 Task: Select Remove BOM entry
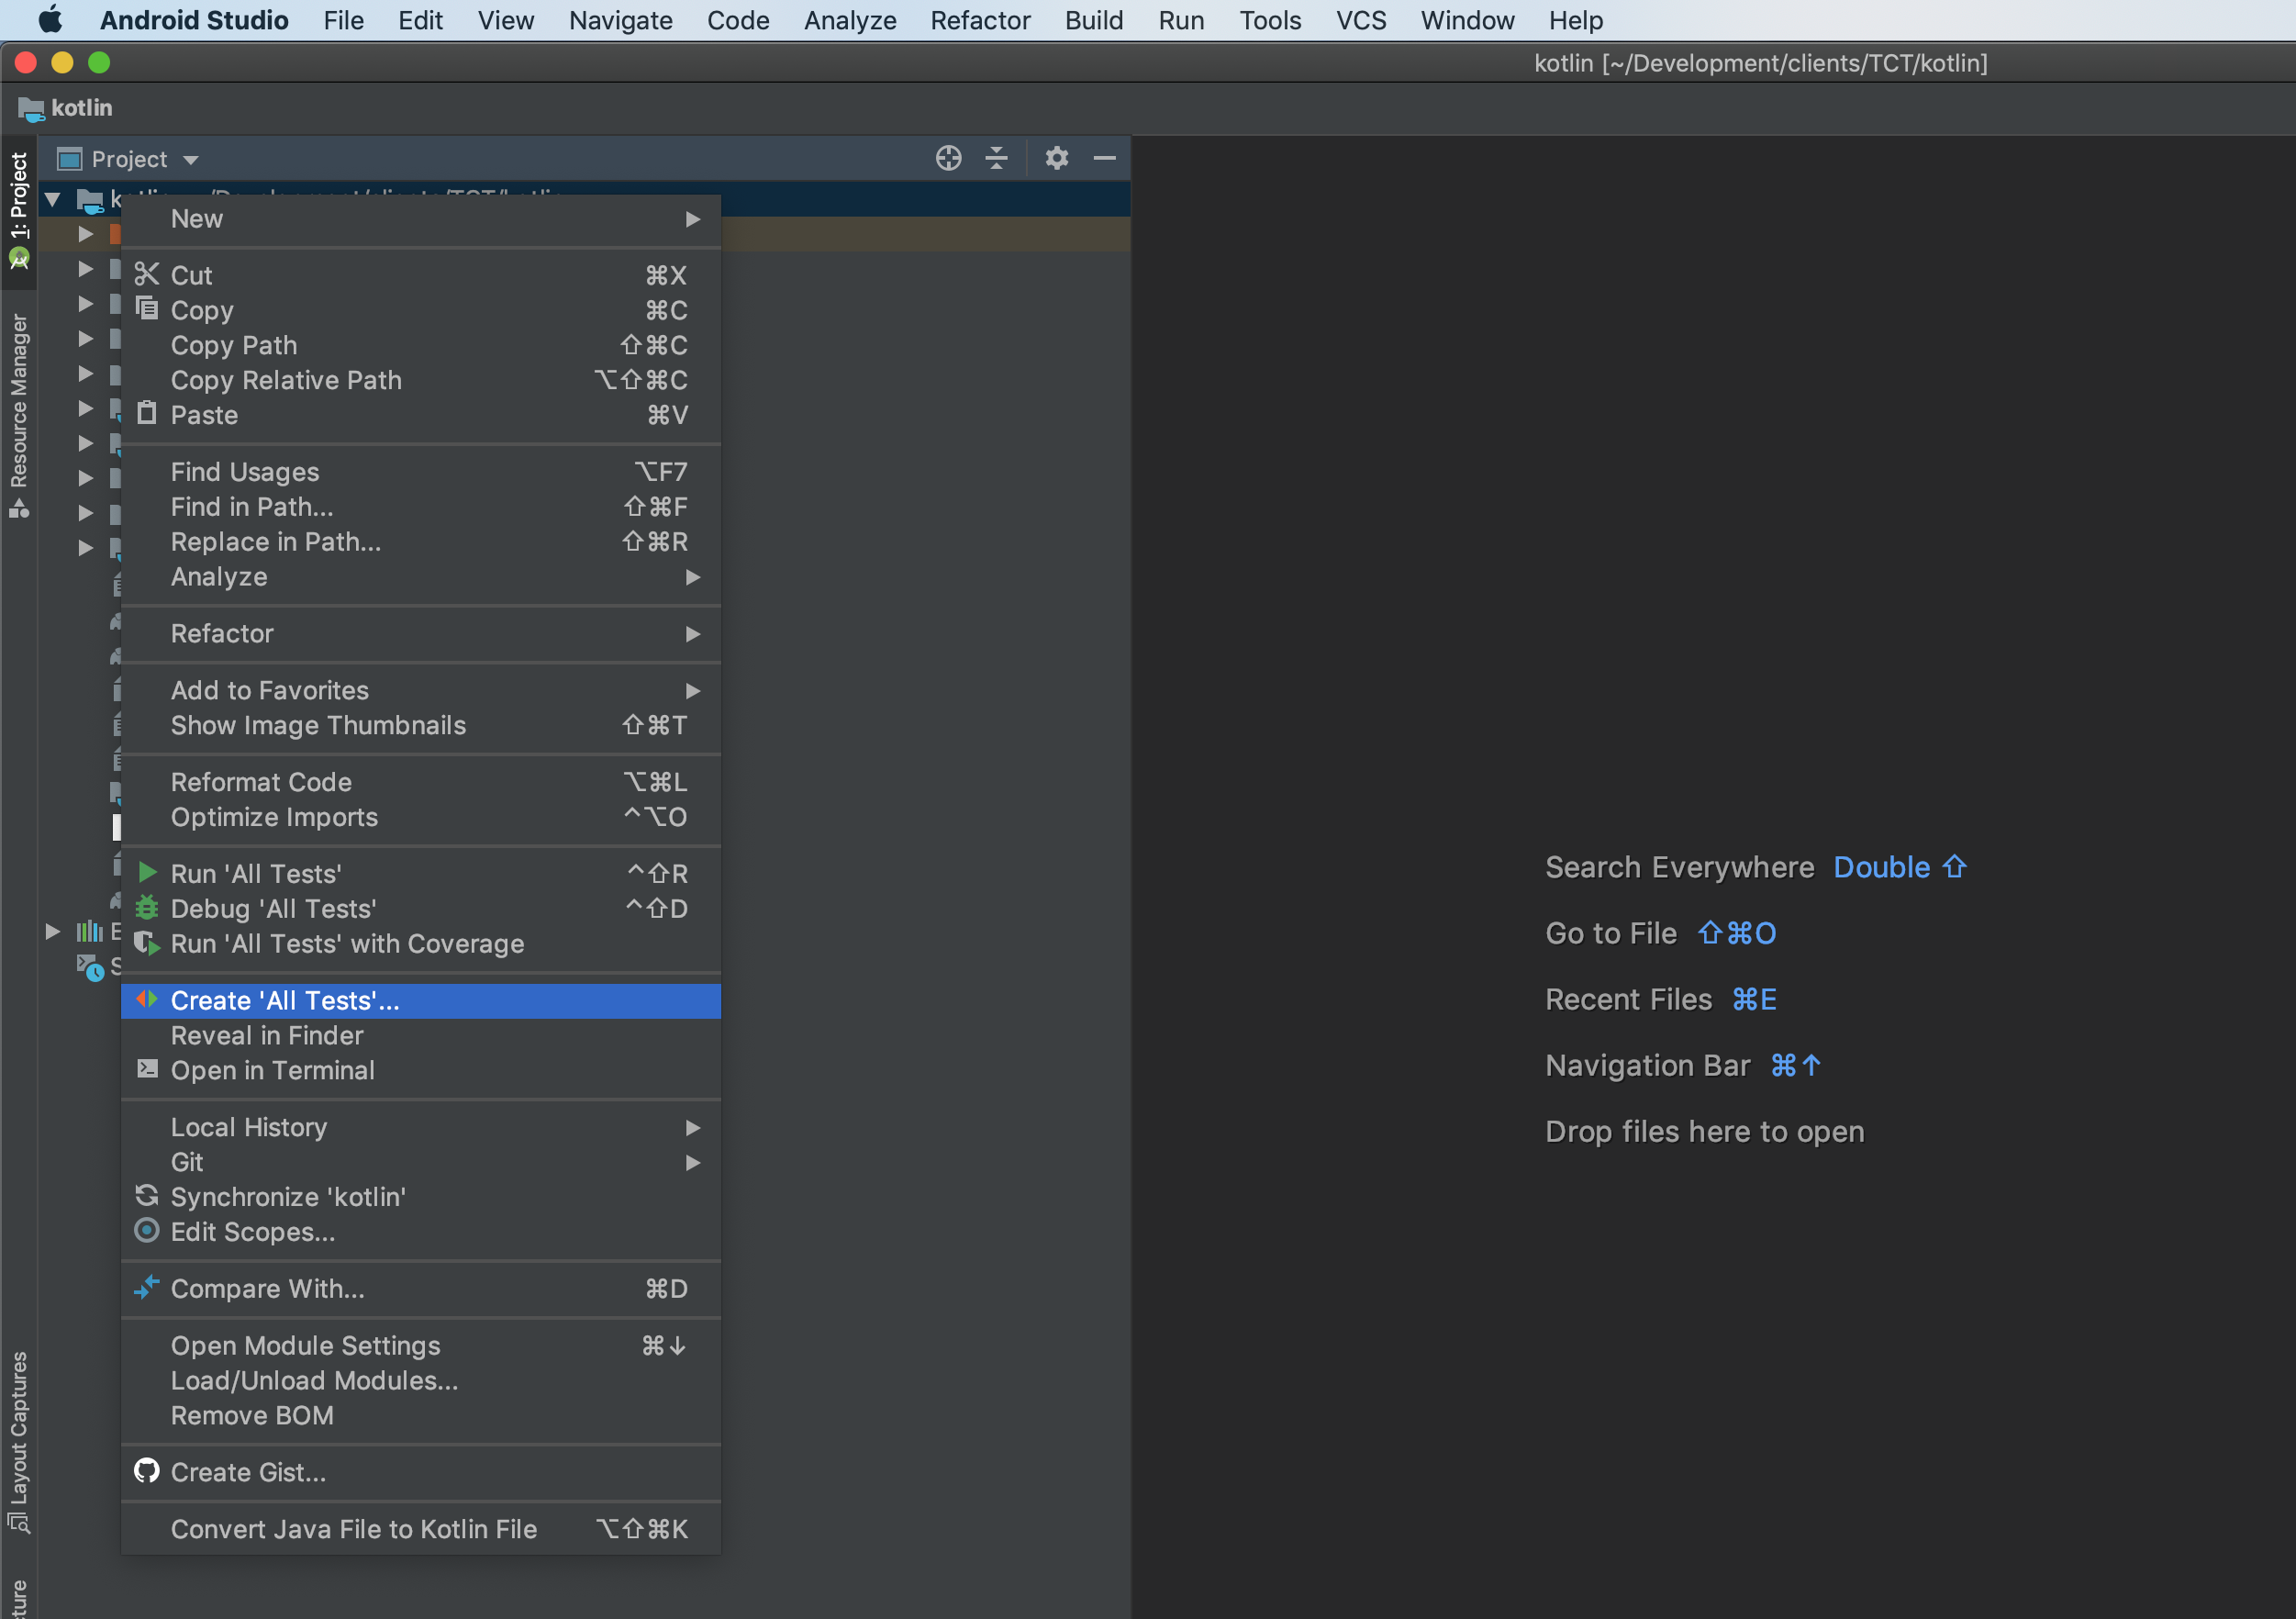421,1415
